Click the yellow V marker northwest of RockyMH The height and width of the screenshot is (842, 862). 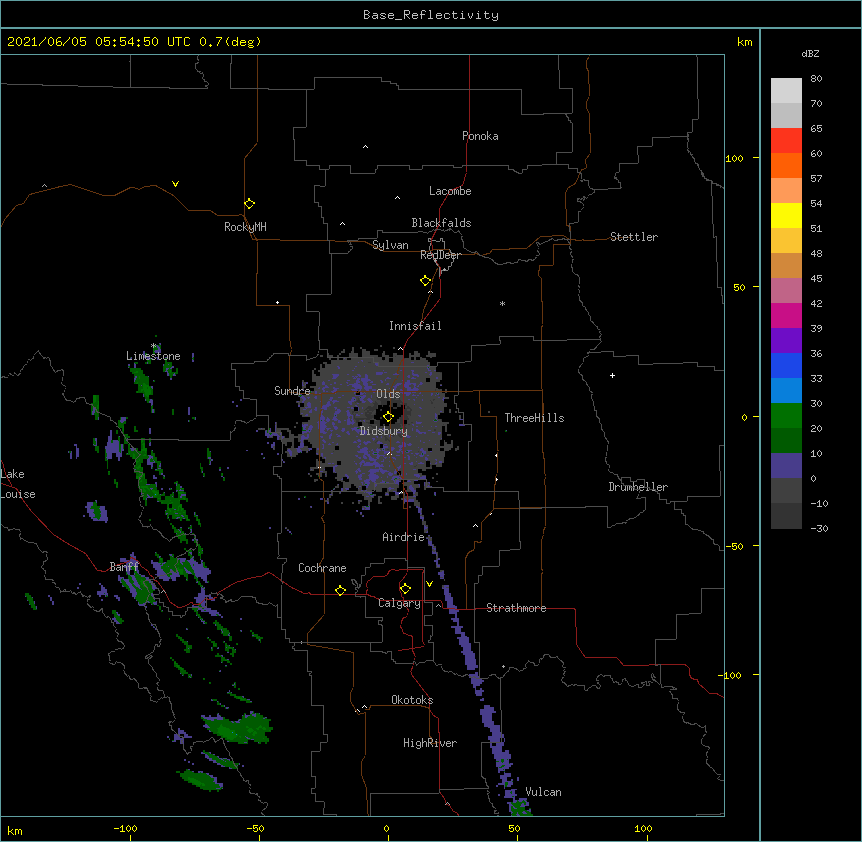175,184
